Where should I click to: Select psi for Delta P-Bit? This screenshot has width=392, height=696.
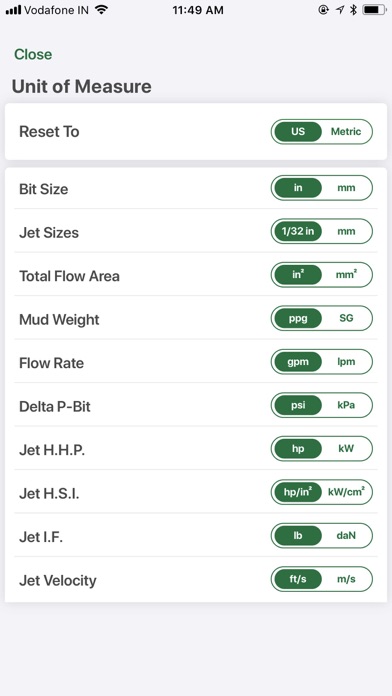(298, 405)
